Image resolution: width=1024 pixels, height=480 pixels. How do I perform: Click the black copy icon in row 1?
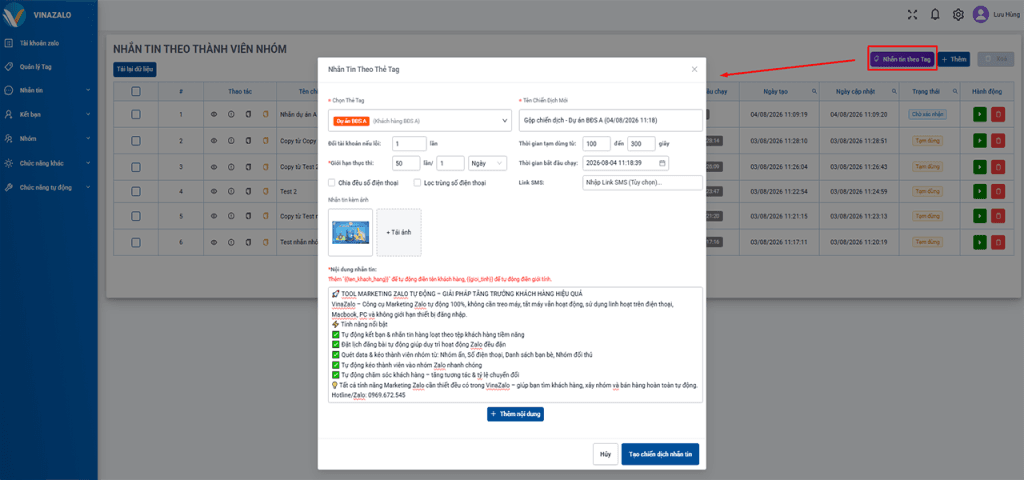(248, 114)
